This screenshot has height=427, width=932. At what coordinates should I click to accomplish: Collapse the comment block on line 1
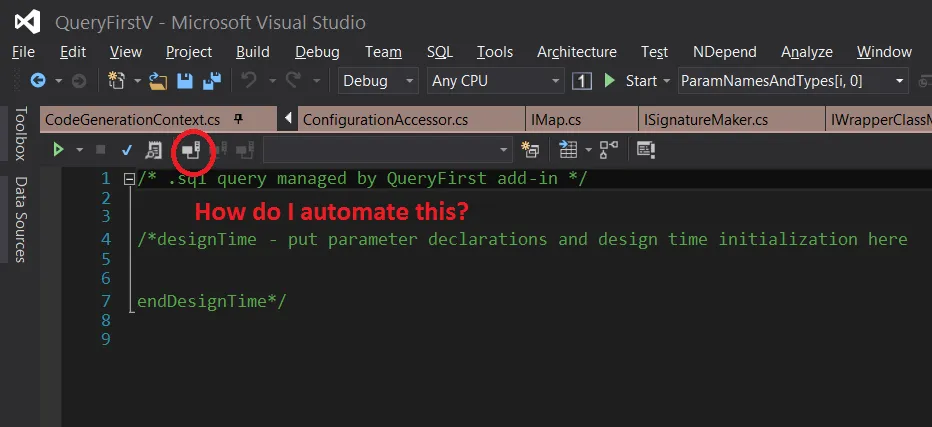[129, 178]
